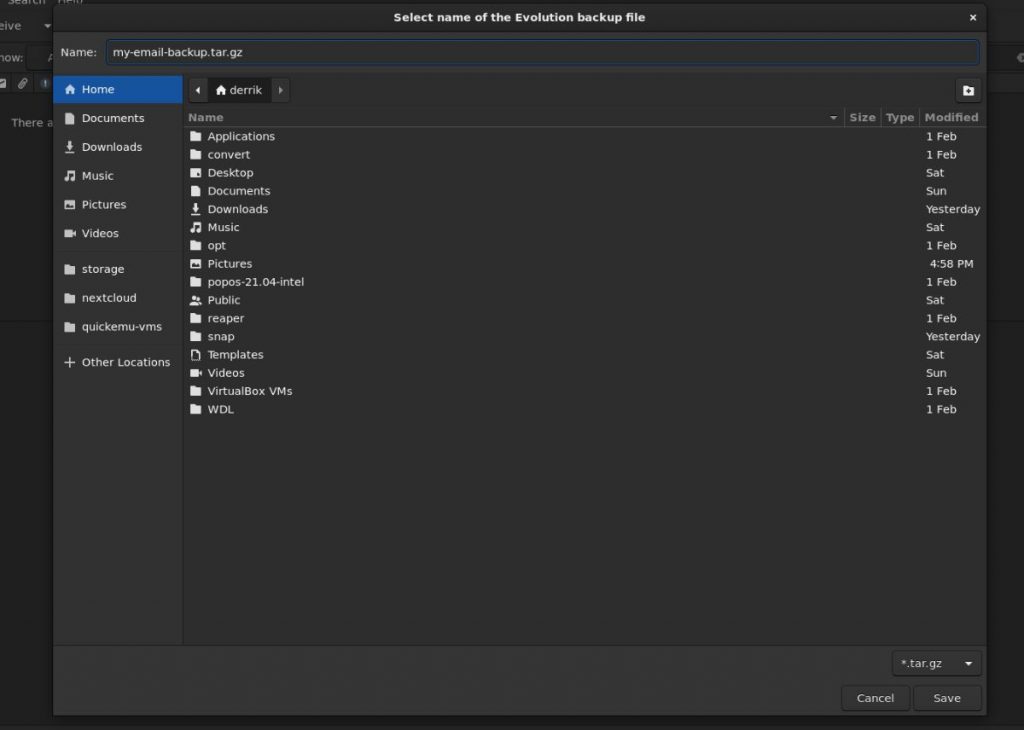Click the Modified column header
The height and width of the screenshot is (730, 1024).
coord(950,117)
